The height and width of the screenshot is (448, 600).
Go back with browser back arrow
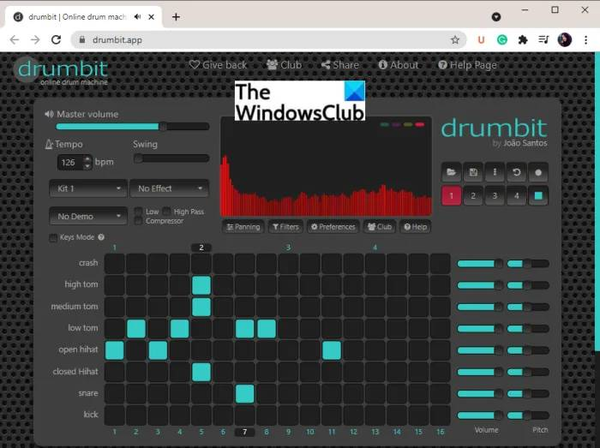point(15,40)
